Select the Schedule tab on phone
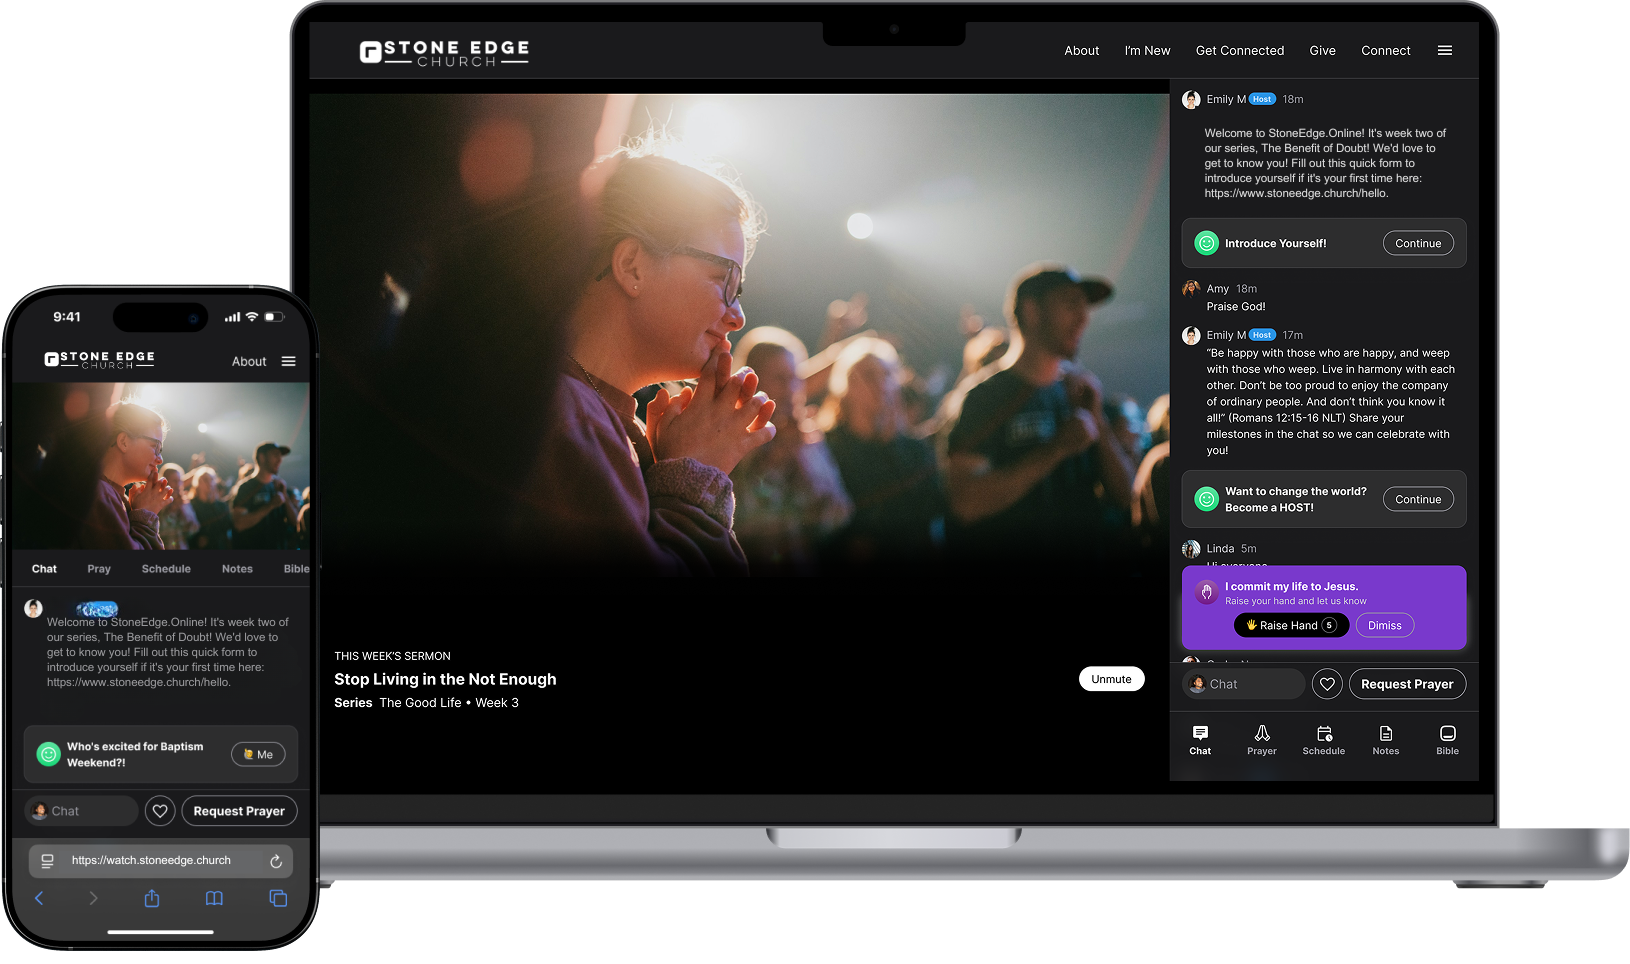Screen dimensions: 1630x964 (166, 569)
